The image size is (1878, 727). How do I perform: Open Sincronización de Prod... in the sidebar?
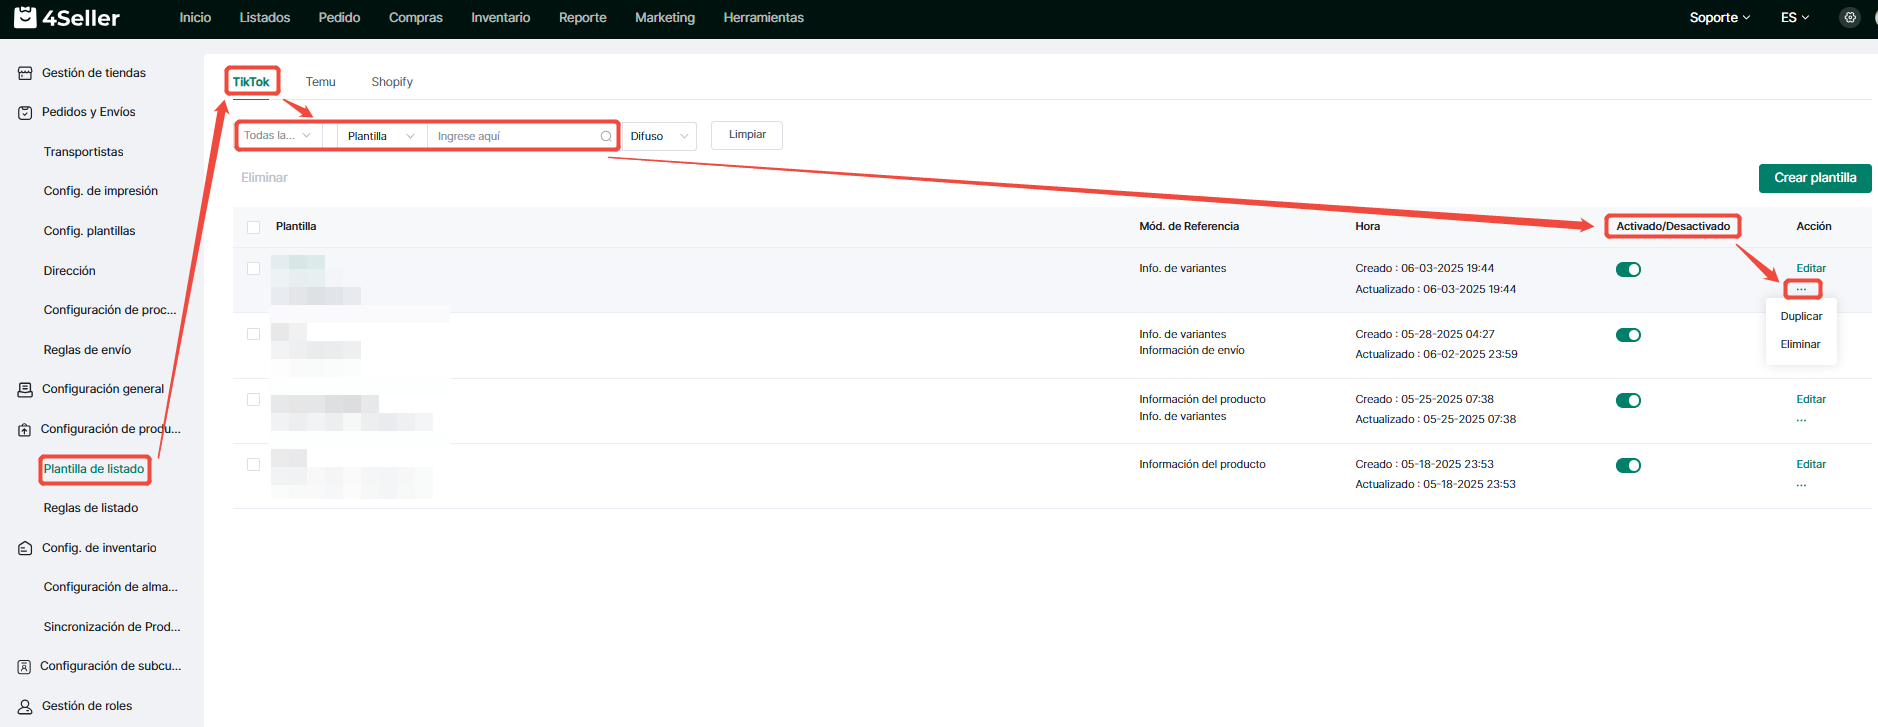click(112, 627)
